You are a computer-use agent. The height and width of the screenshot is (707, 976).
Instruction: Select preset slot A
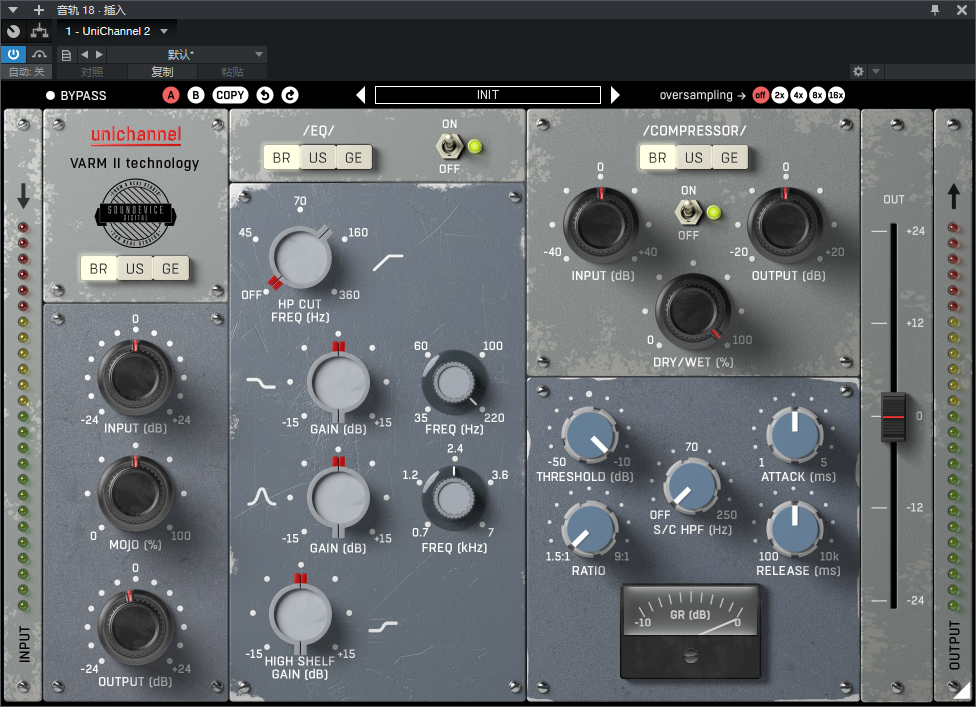pos(171,95)
